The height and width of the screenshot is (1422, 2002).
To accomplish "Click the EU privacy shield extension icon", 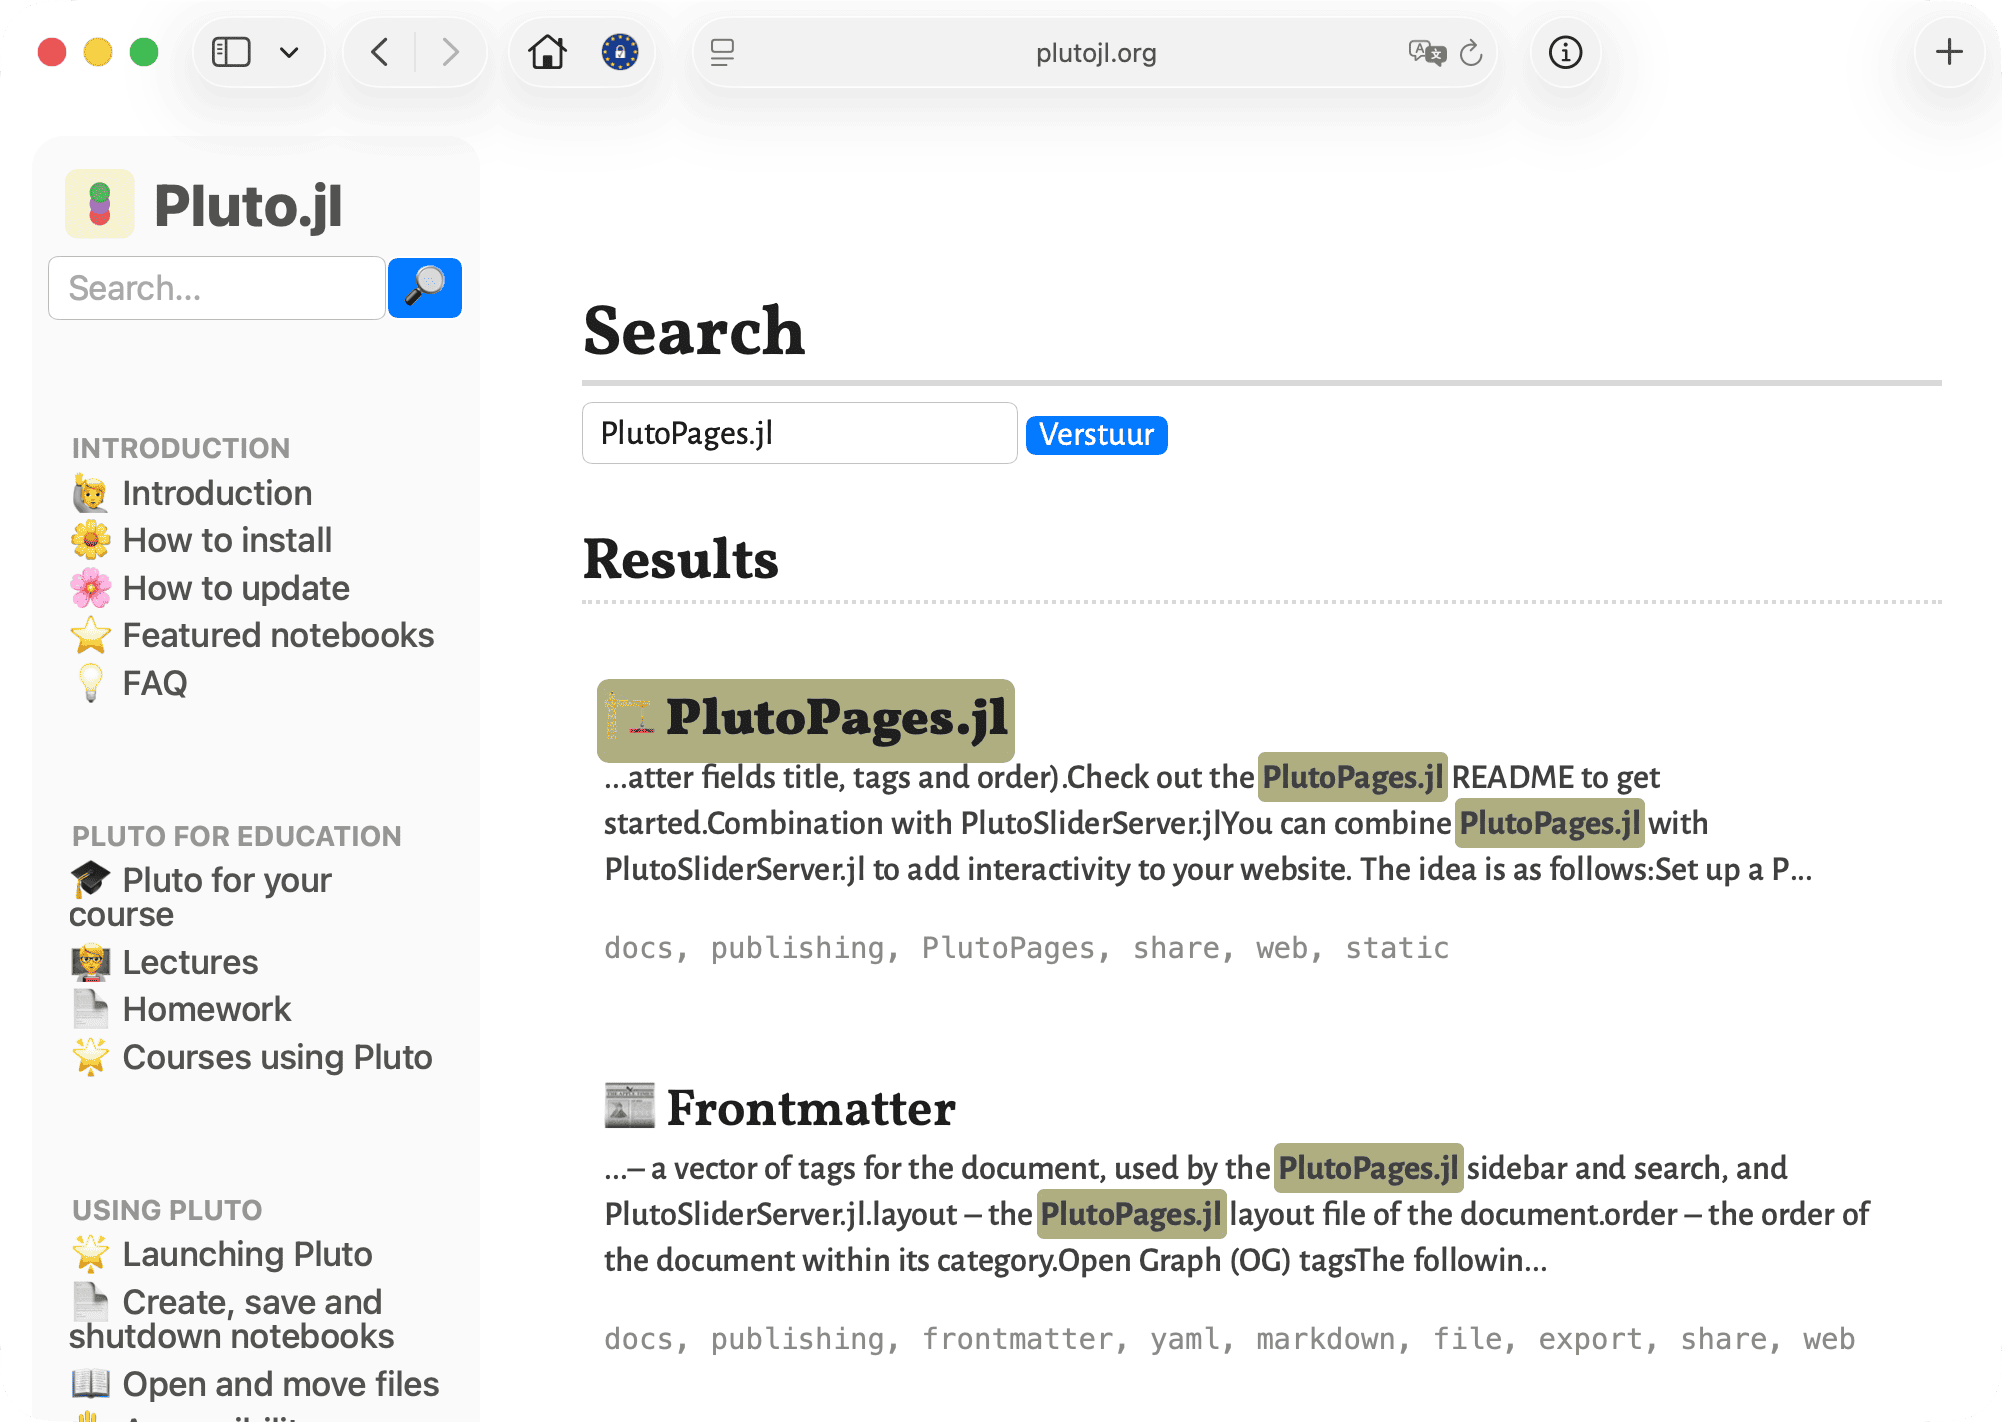I will click(x=620, y=52).
